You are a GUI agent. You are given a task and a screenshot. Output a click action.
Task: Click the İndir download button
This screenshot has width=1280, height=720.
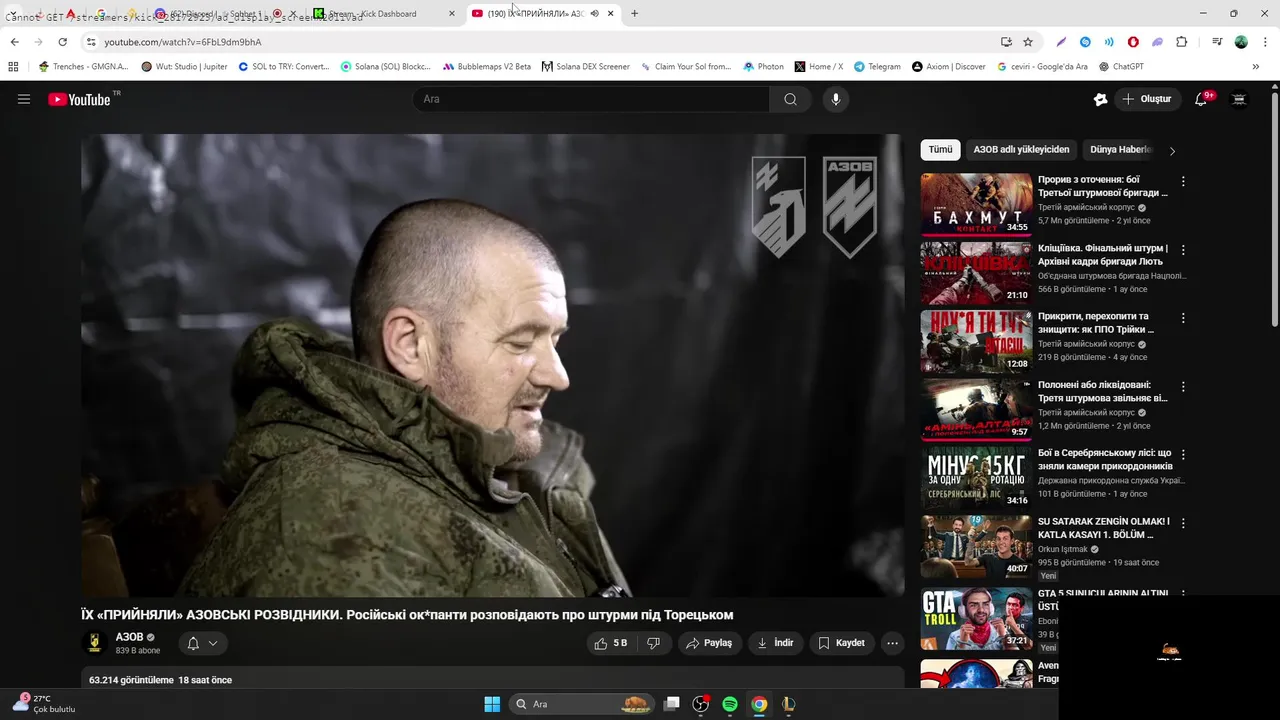[776, 643]
